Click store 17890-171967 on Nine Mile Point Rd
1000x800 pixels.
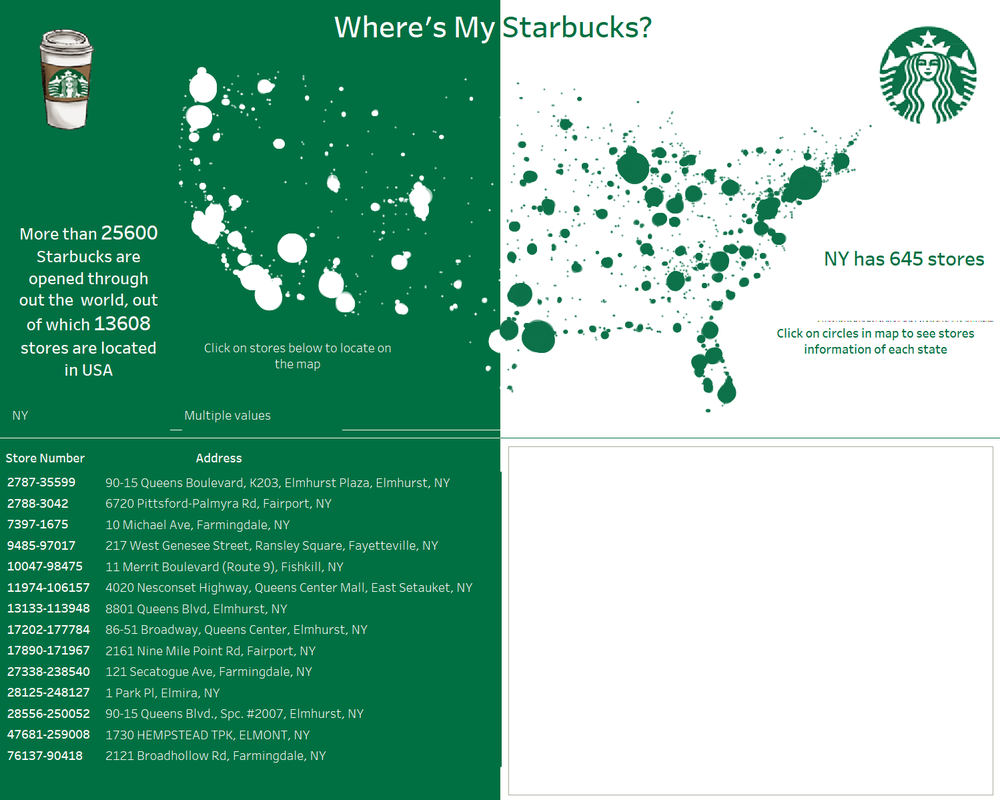tap(48, 650)
